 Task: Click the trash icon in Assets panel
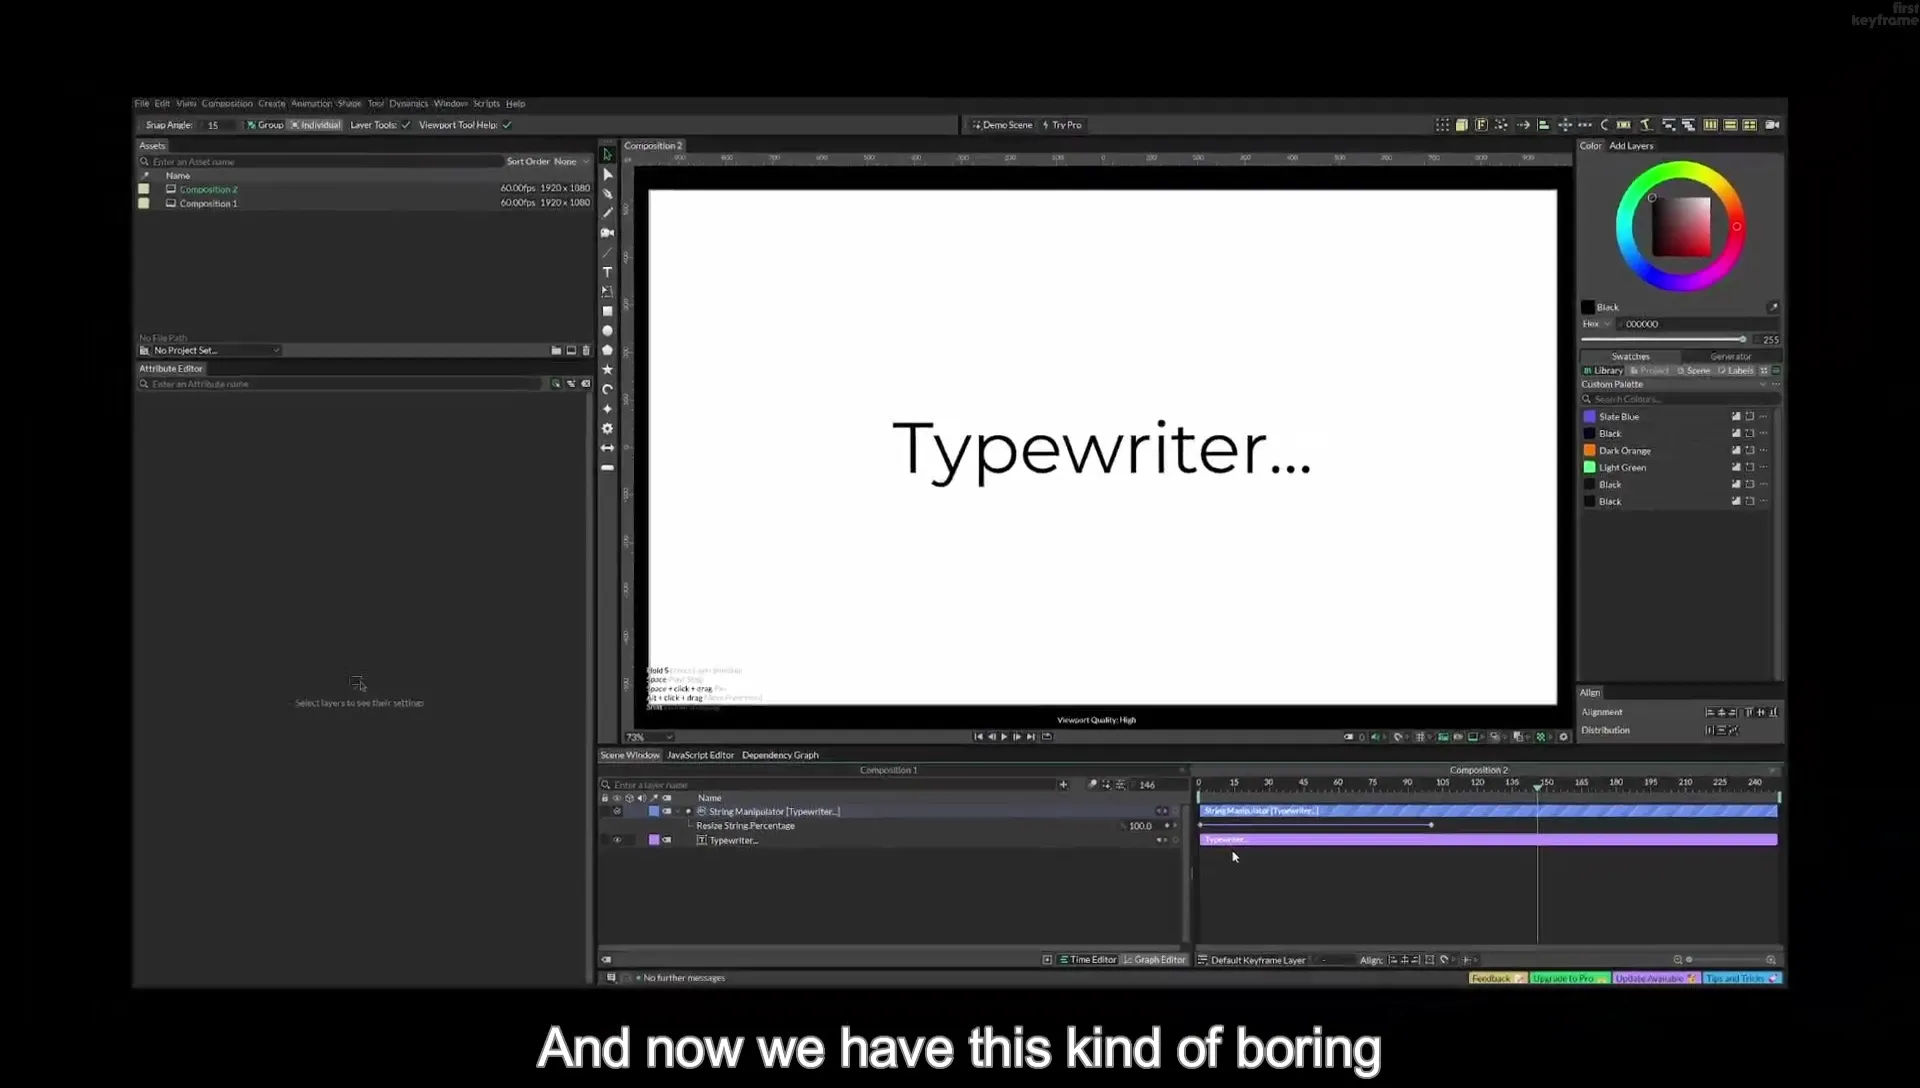point(586,351)
